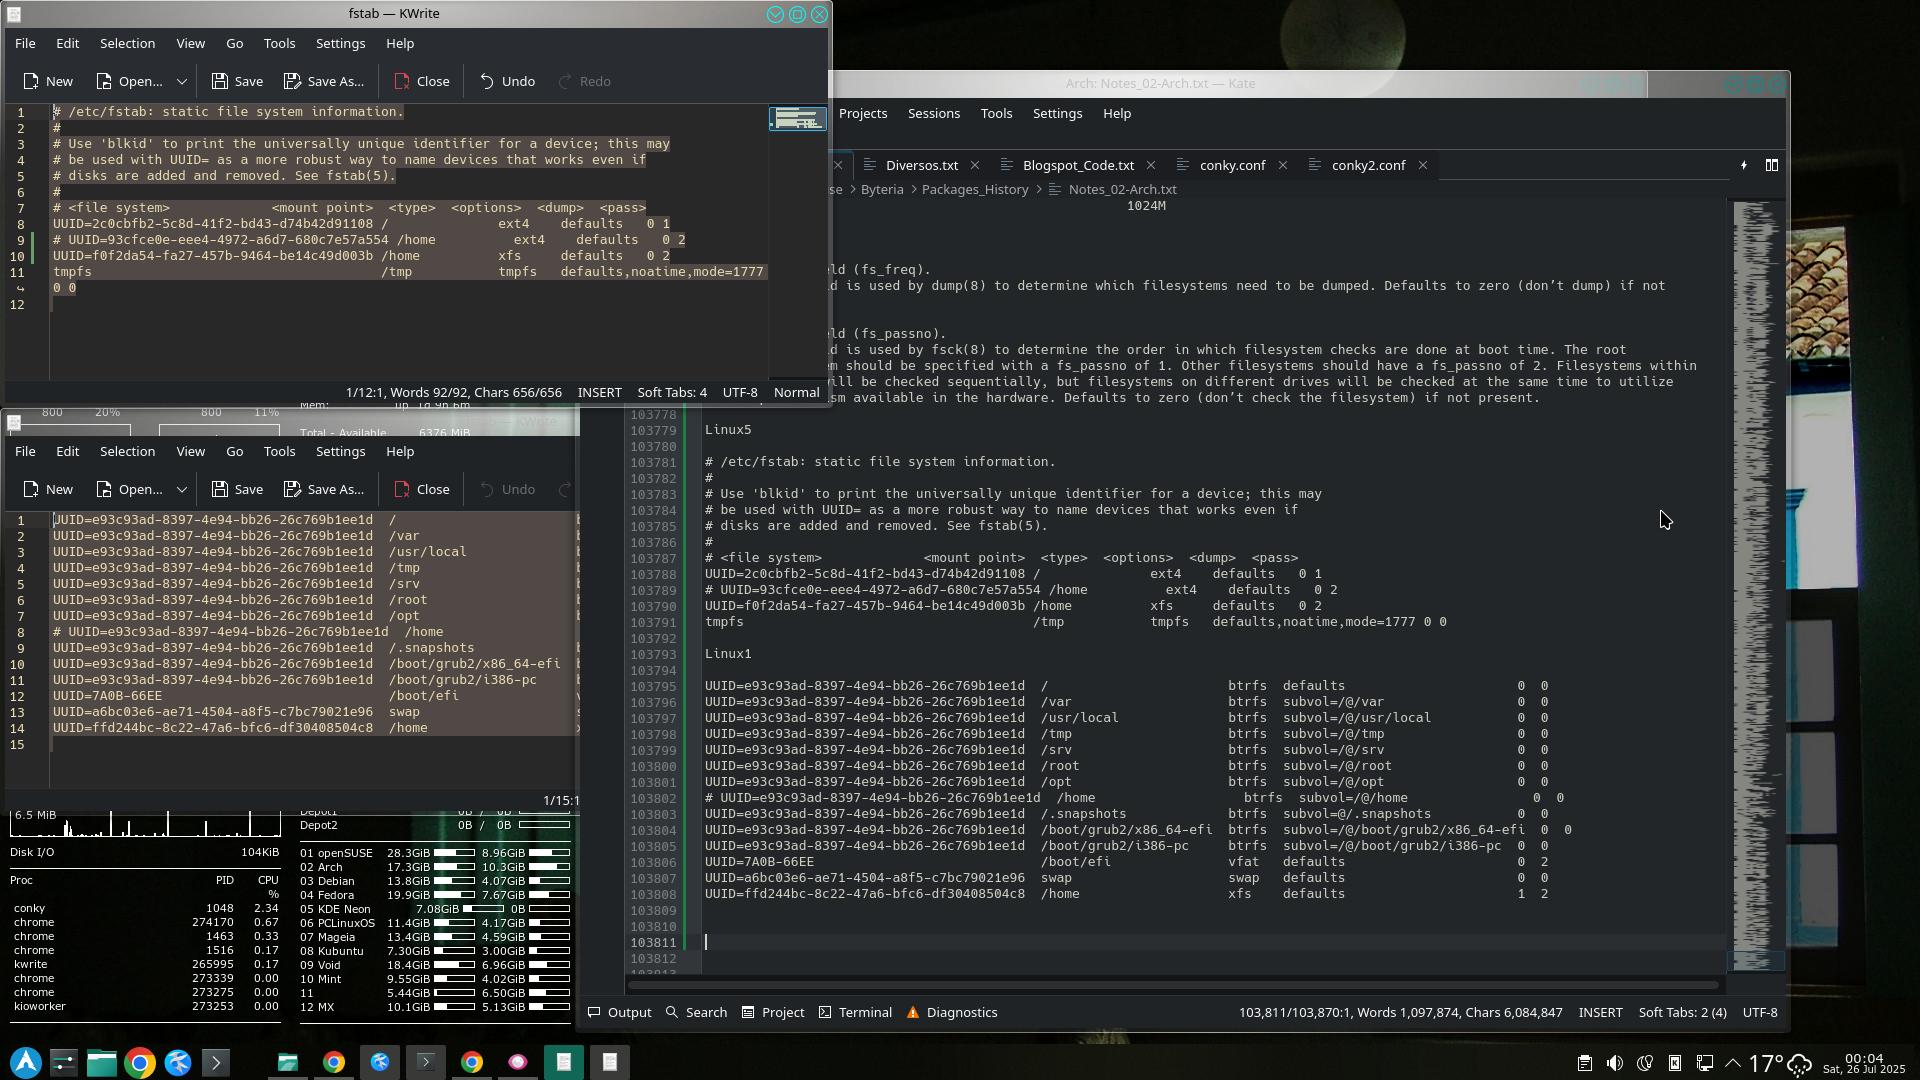Click New in lower KWrite window
Screen dimensions: 1920x1080
click(48, 489)
